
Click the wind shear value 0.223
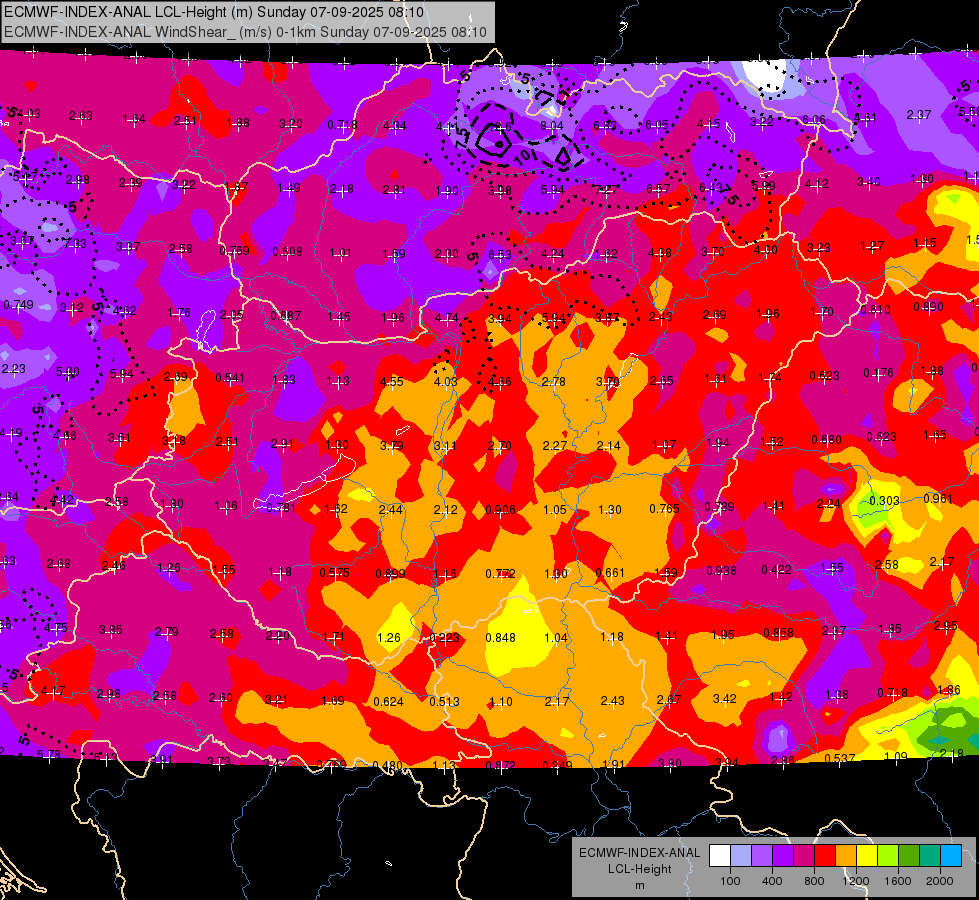[445, 638]
